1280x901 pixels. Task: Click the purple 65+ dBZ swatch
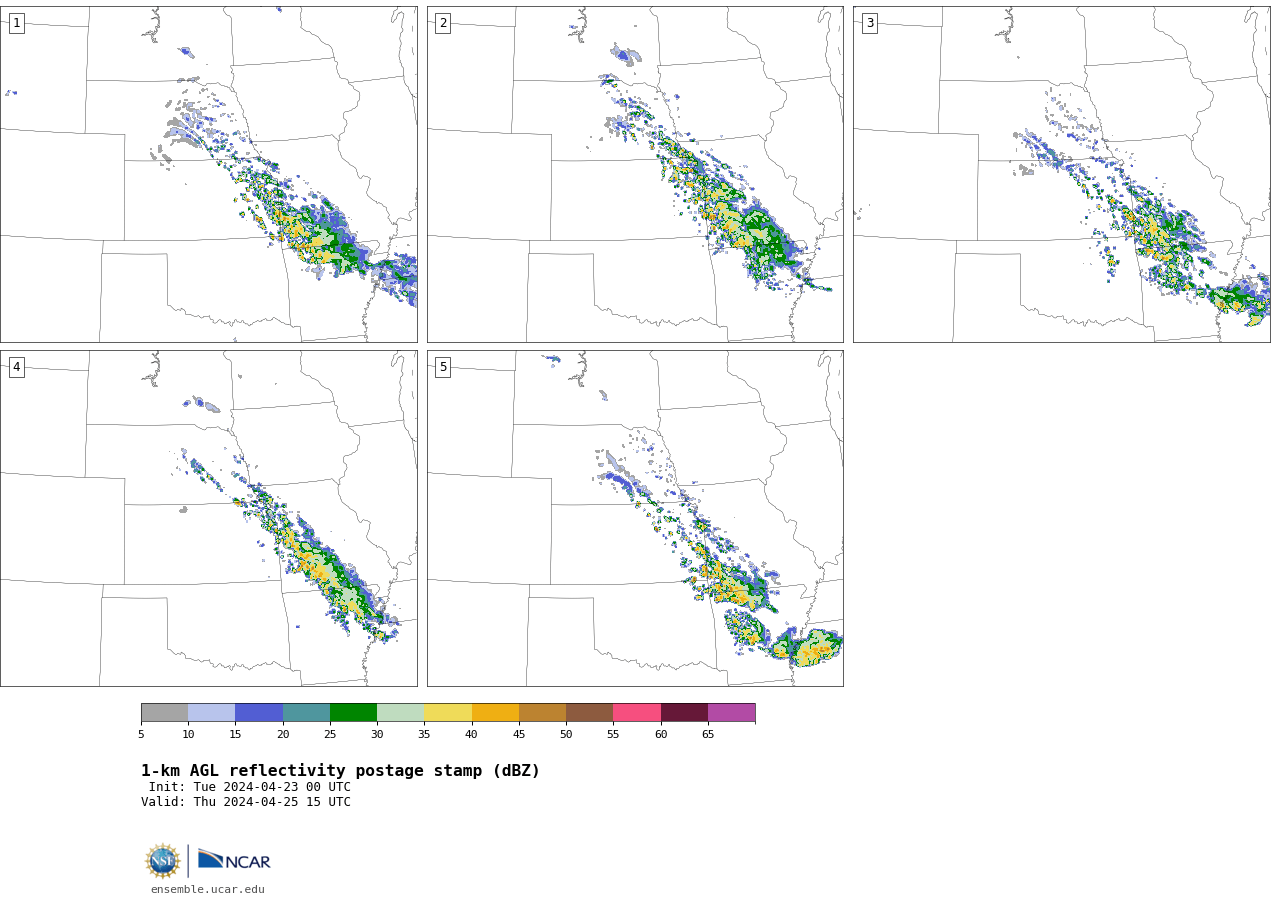tap(731, 713)
